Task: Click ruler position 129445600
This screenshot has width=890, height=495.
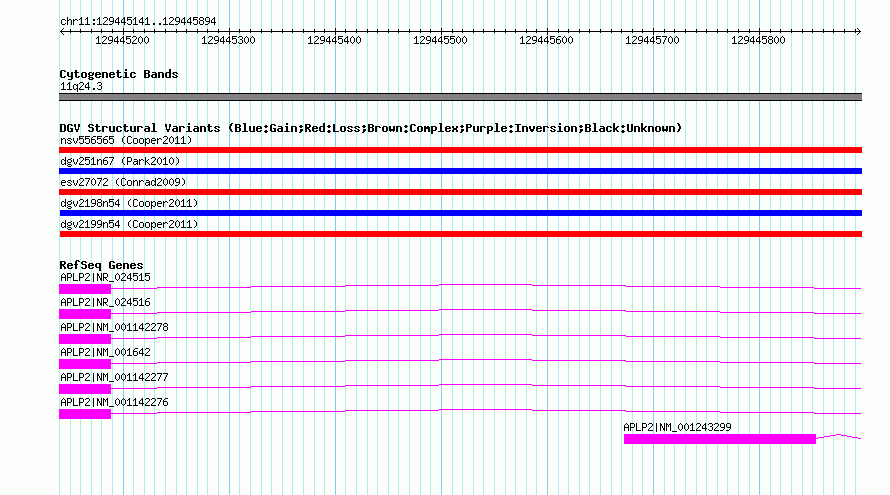Action: click(546, 40)
